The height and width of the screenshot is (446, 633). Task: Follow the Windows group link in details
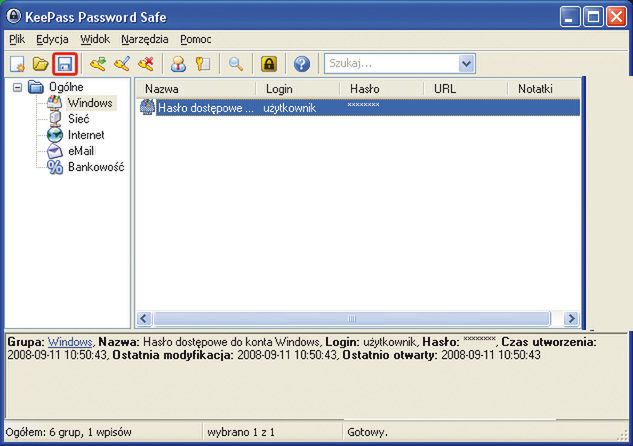point(70,342)
